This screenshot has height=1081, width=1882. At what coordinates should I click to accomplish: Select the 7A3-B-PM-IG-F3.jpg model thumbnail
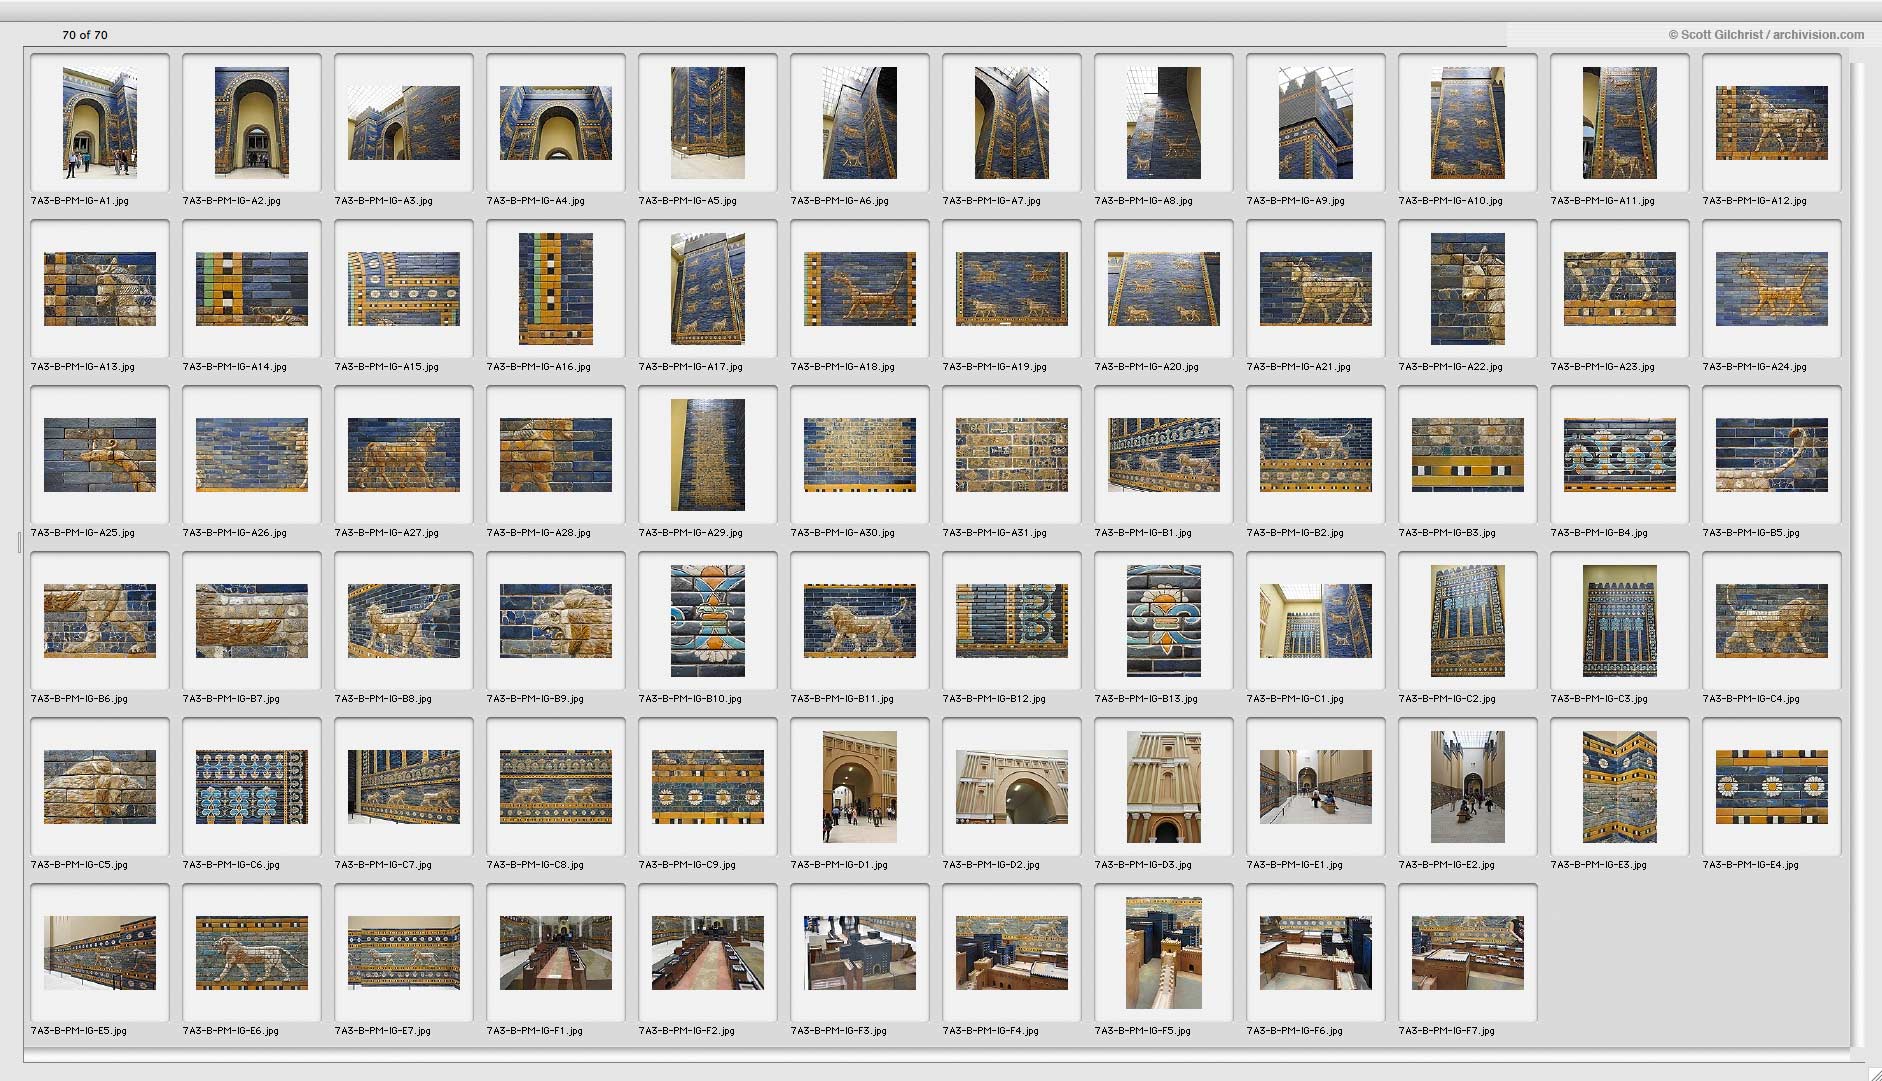[x=860, y=953]
